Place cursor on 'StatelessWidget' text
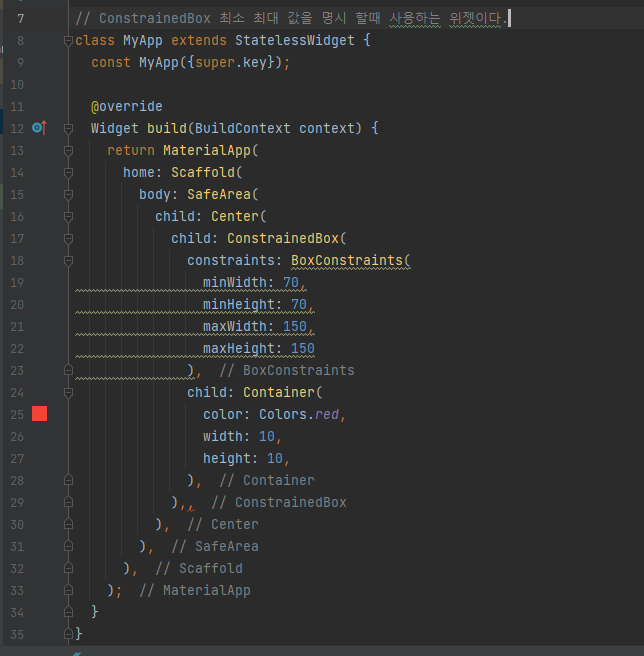This screenshot has width=644, height=656. (x=295, y=41)
